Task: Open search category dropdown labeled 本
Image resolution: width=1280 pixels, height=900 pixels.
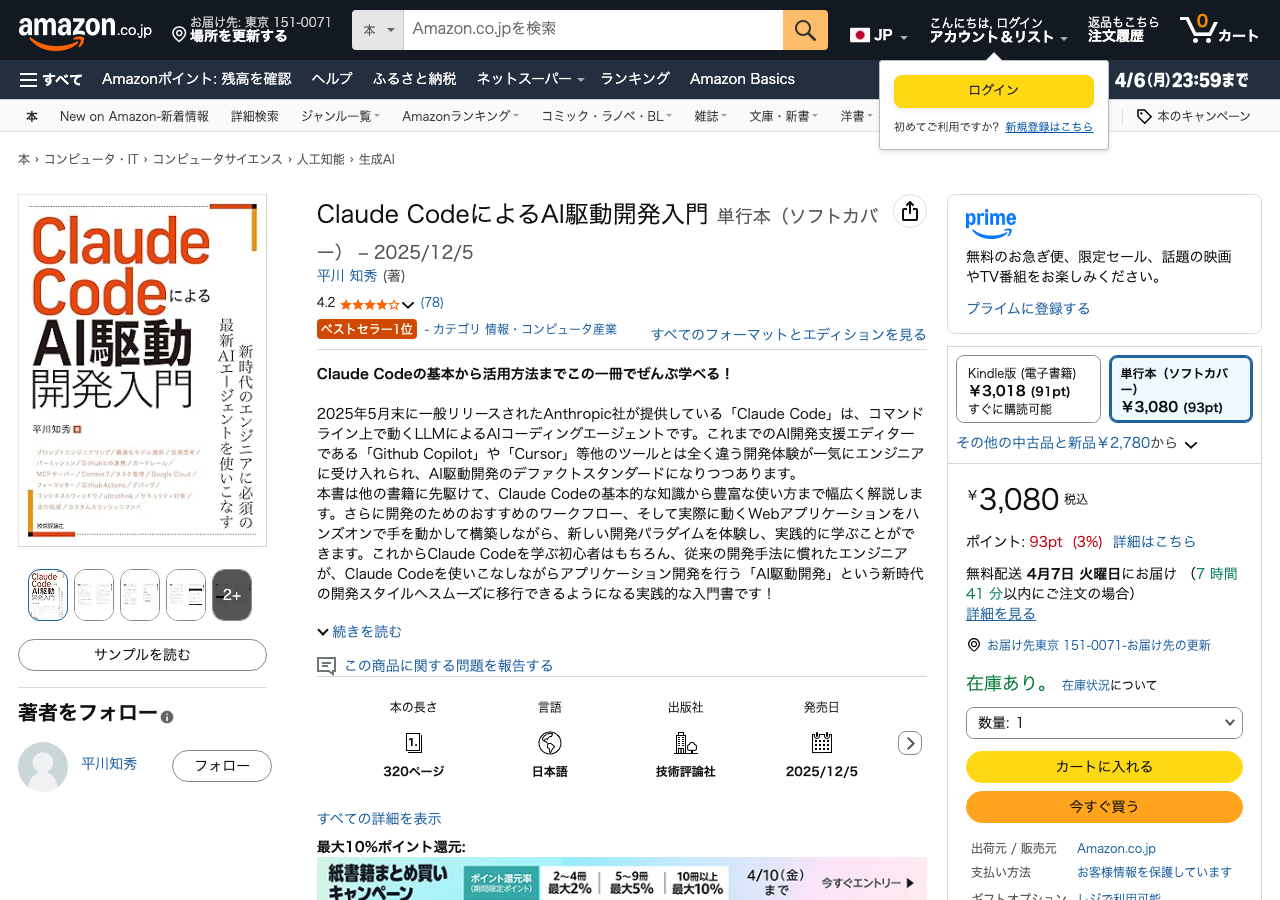Action: pyautogui.click(x=378, y=30)
